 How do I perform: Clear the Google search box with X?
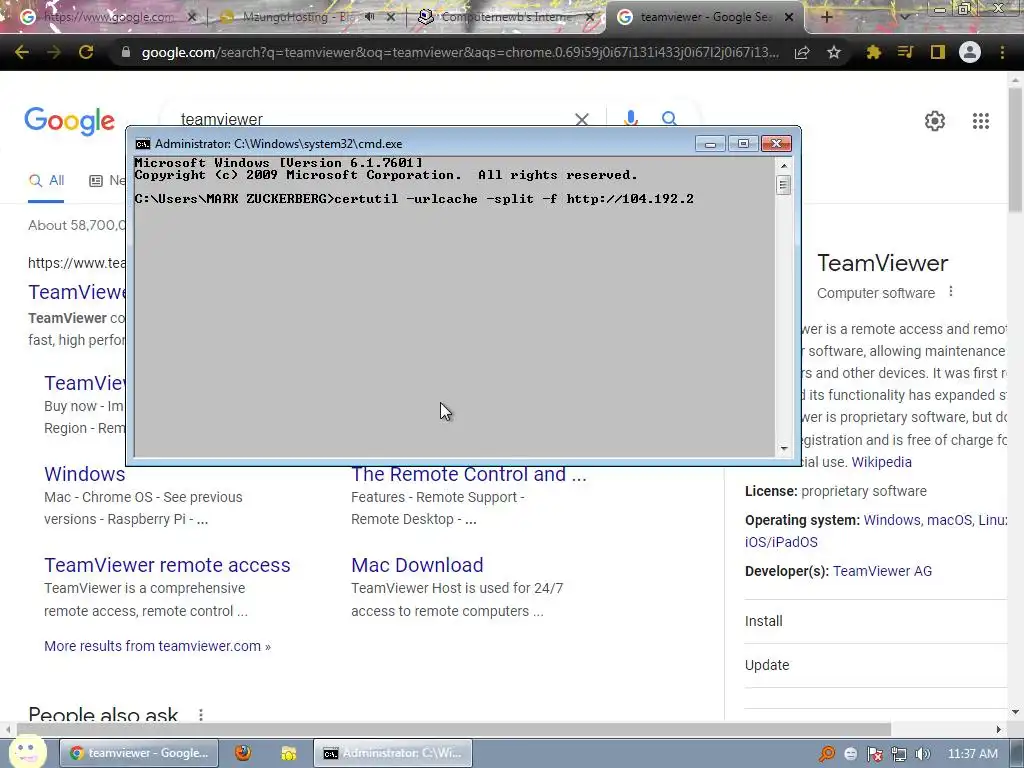[x=581, y=119]
